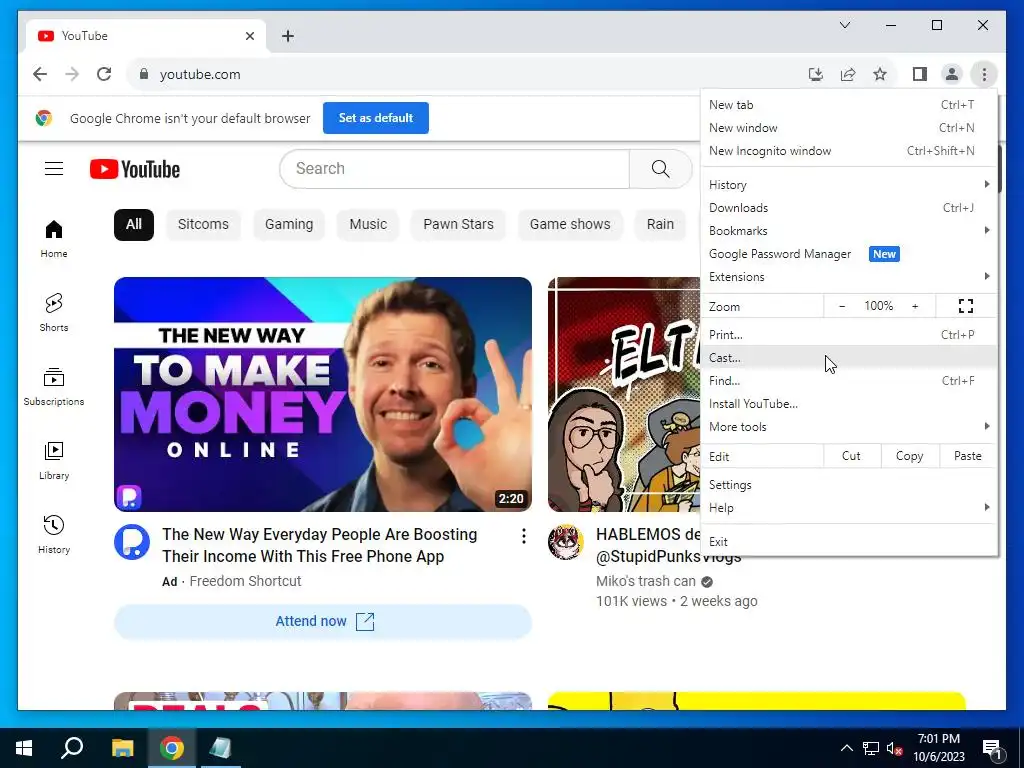
Task: Open File Explorer from the taskbar
Action: [x=122, y=748]
